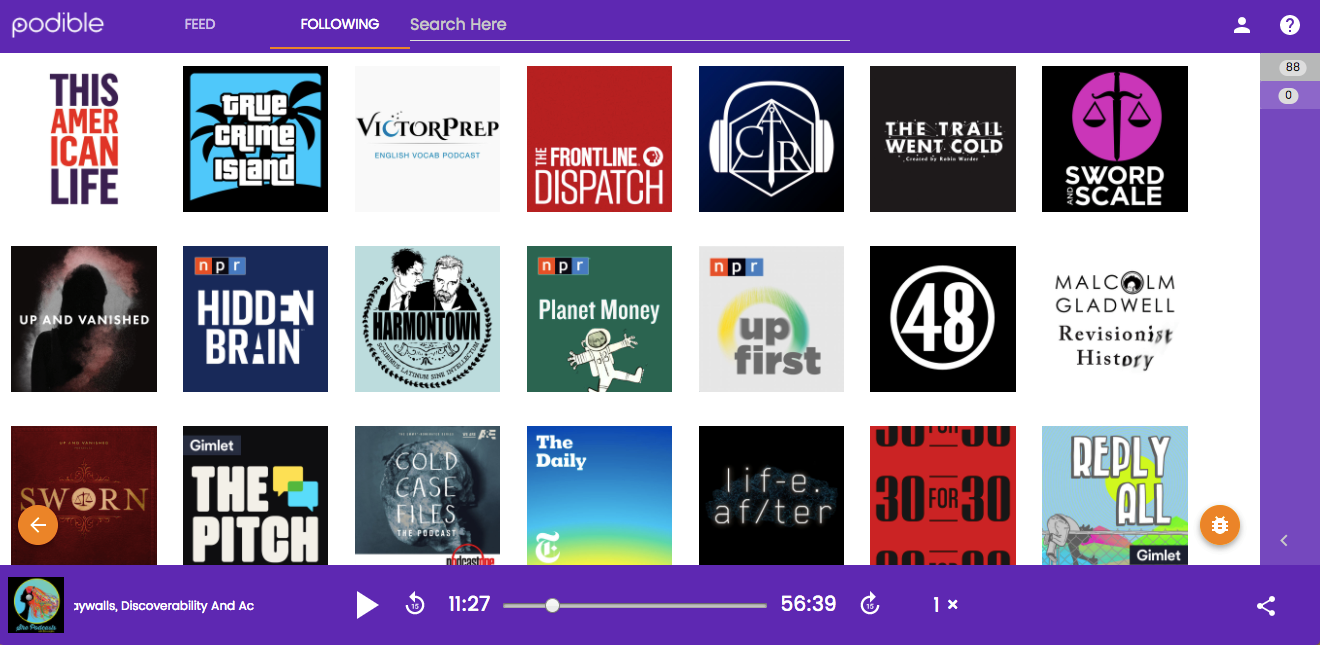Skip forward 15 seconds
Image resolution: width=1320 pixels, height=645 pixels.
point(870,604)
